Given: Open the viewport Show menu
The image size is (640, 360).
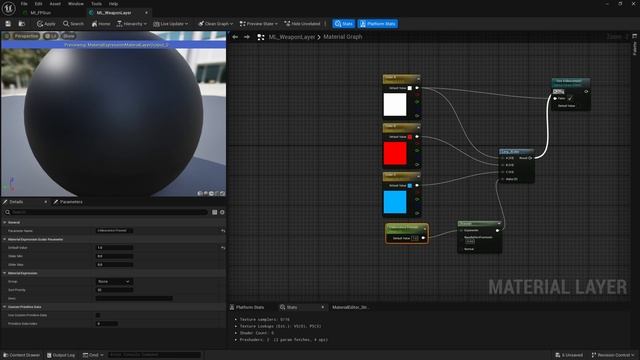Looking at the screenshot, I should point(69,36).
